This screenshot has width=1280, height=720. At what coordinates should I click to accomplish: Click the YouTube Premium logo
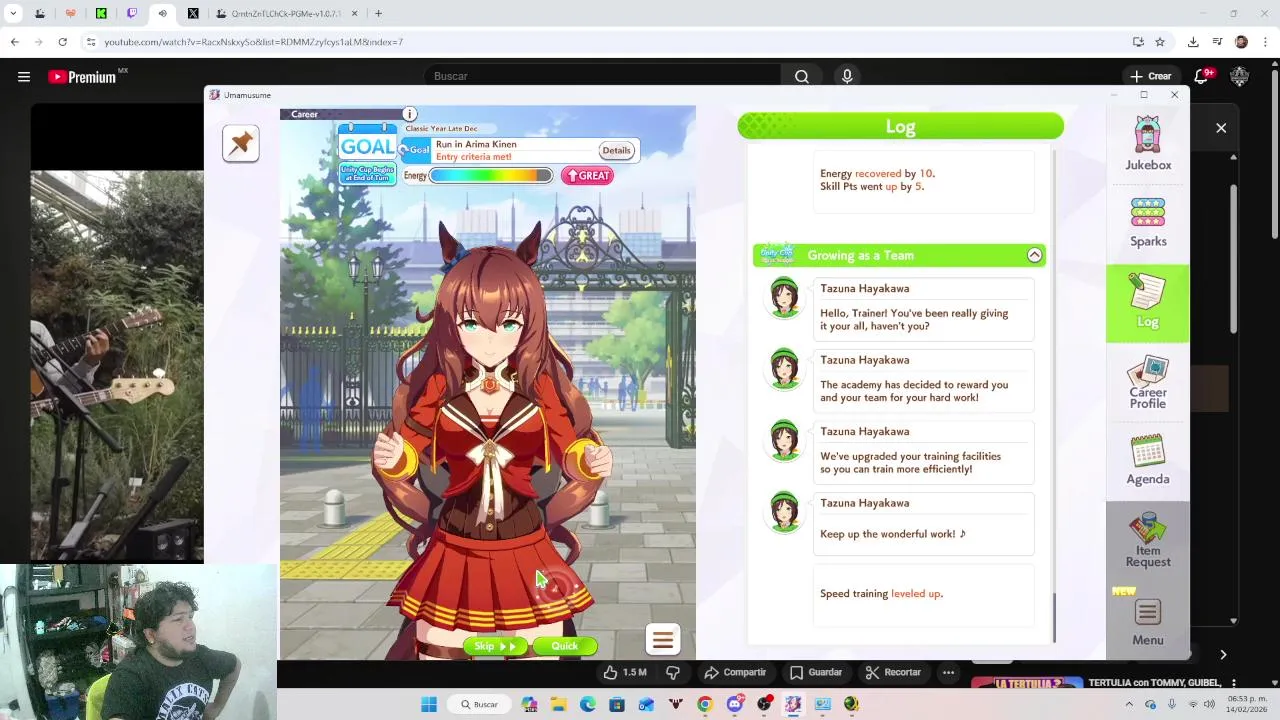(82, 77)
